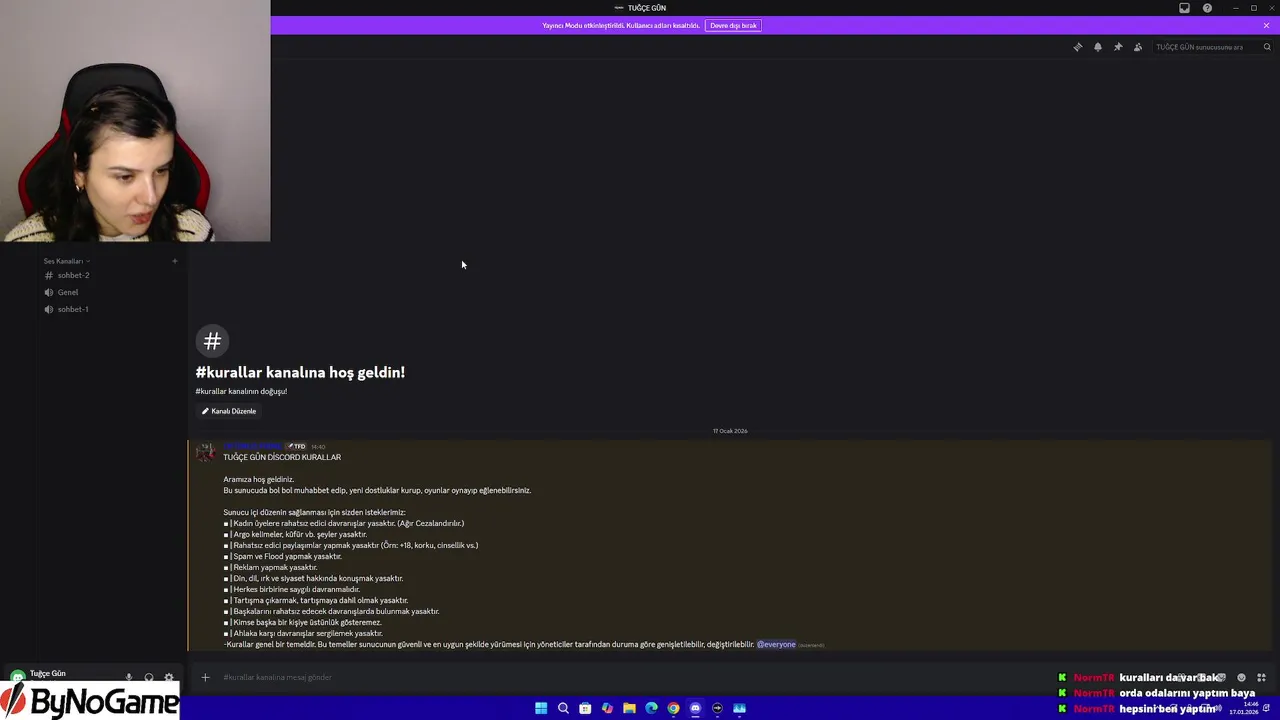The width and height of the screenshot is (1280, 720).
Task: Dismiss the purple Streamer Mode banner
Action: [x=1266, y=25]
